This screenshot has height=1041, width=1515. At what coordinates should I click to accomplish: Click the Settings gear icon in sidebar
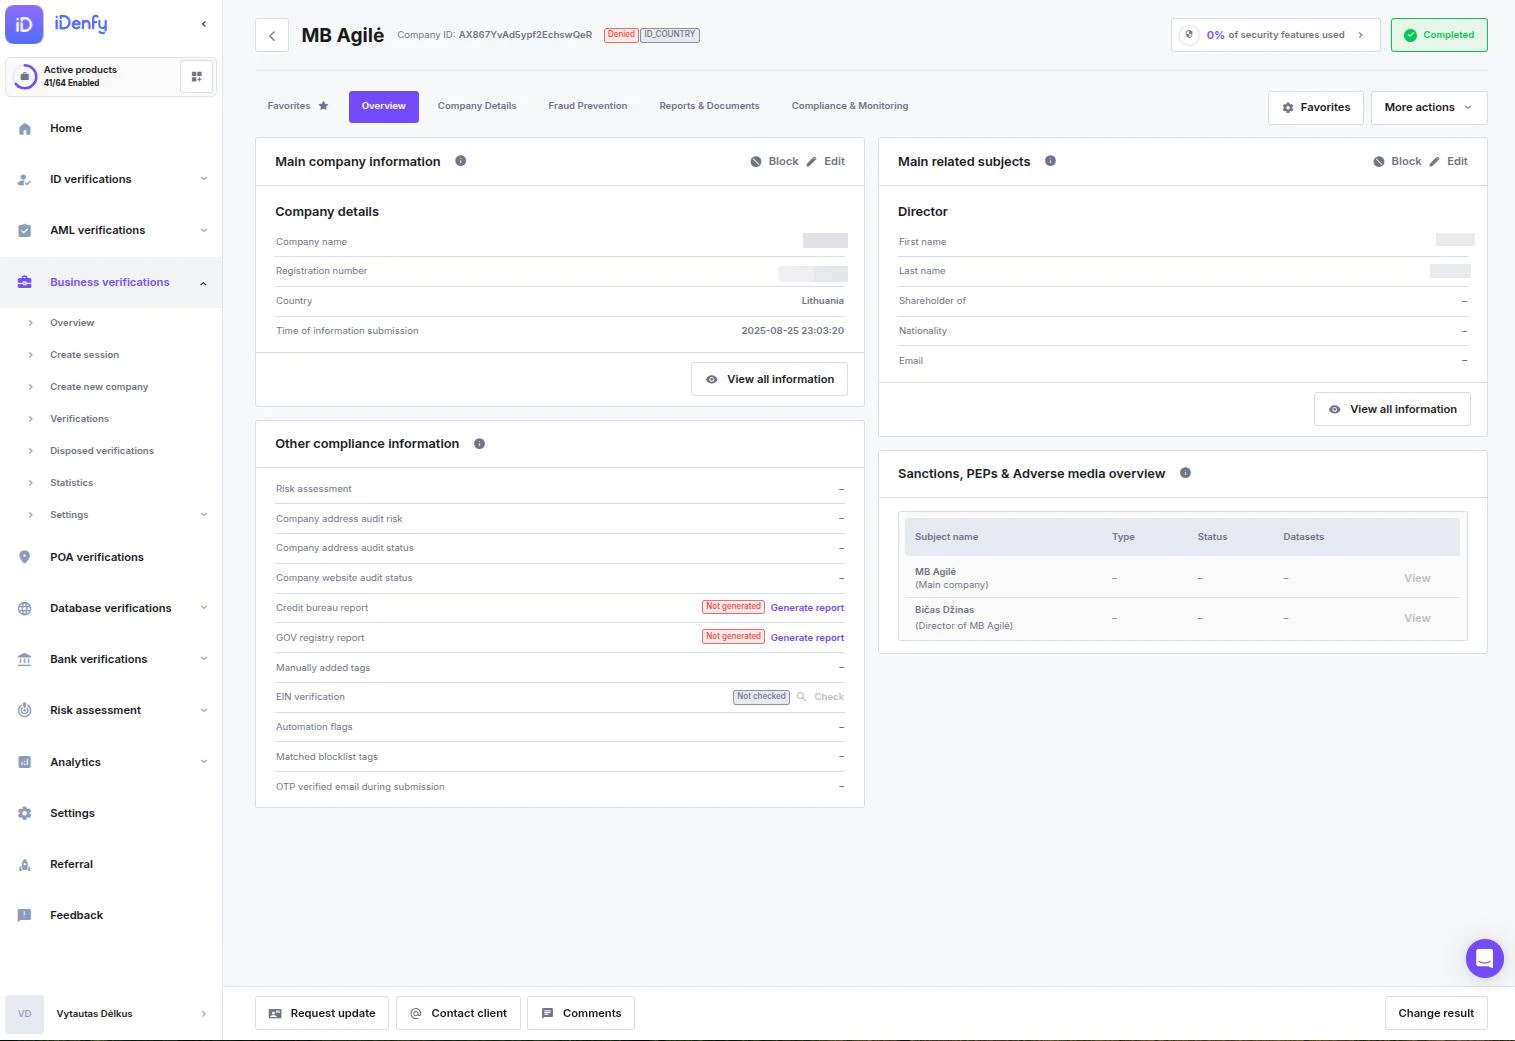click(x=25, y=814)
